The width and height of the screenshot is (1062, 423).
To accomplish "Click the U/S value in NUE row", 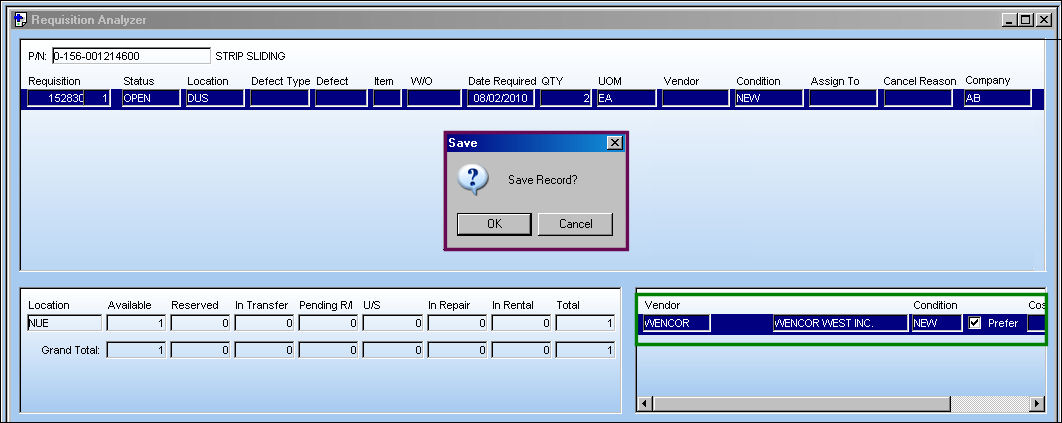I will [393, 324].
